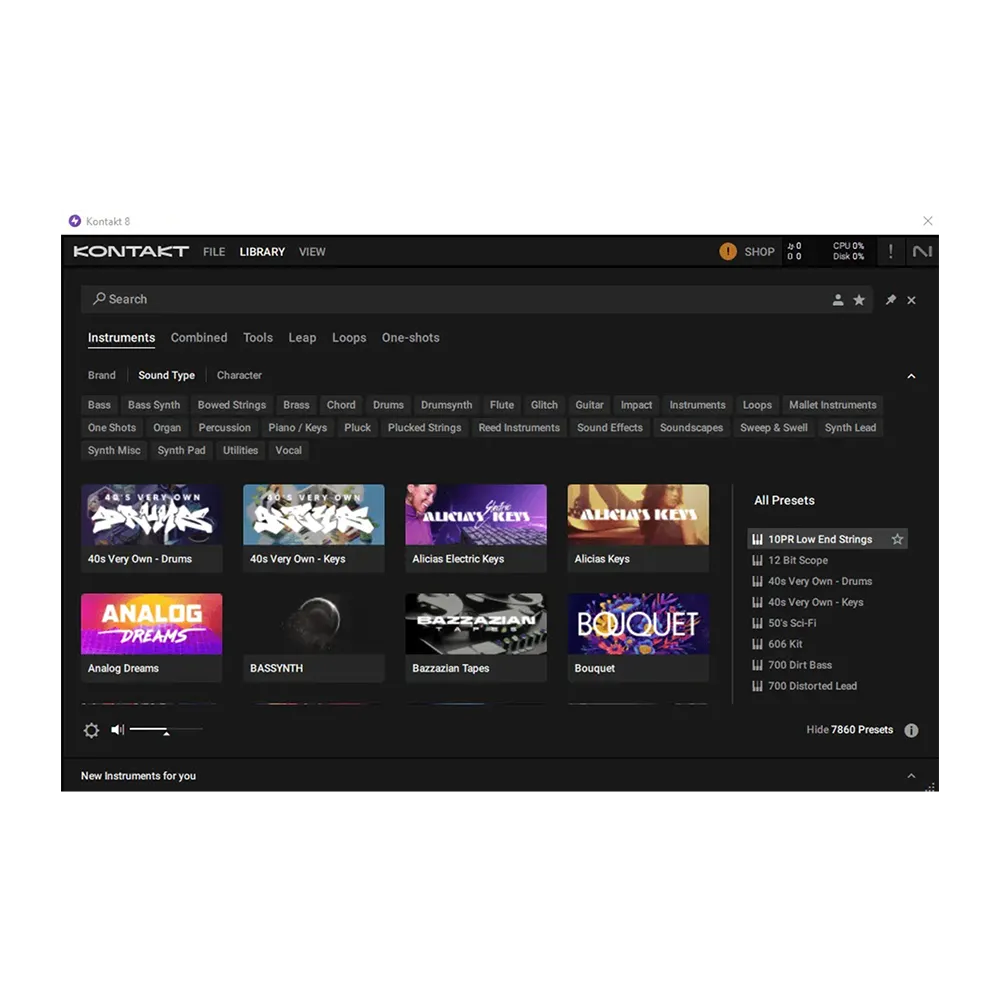The image size is (1000, 1000).
Task: Select the Sound Type filter category
Action: point(166,375)
